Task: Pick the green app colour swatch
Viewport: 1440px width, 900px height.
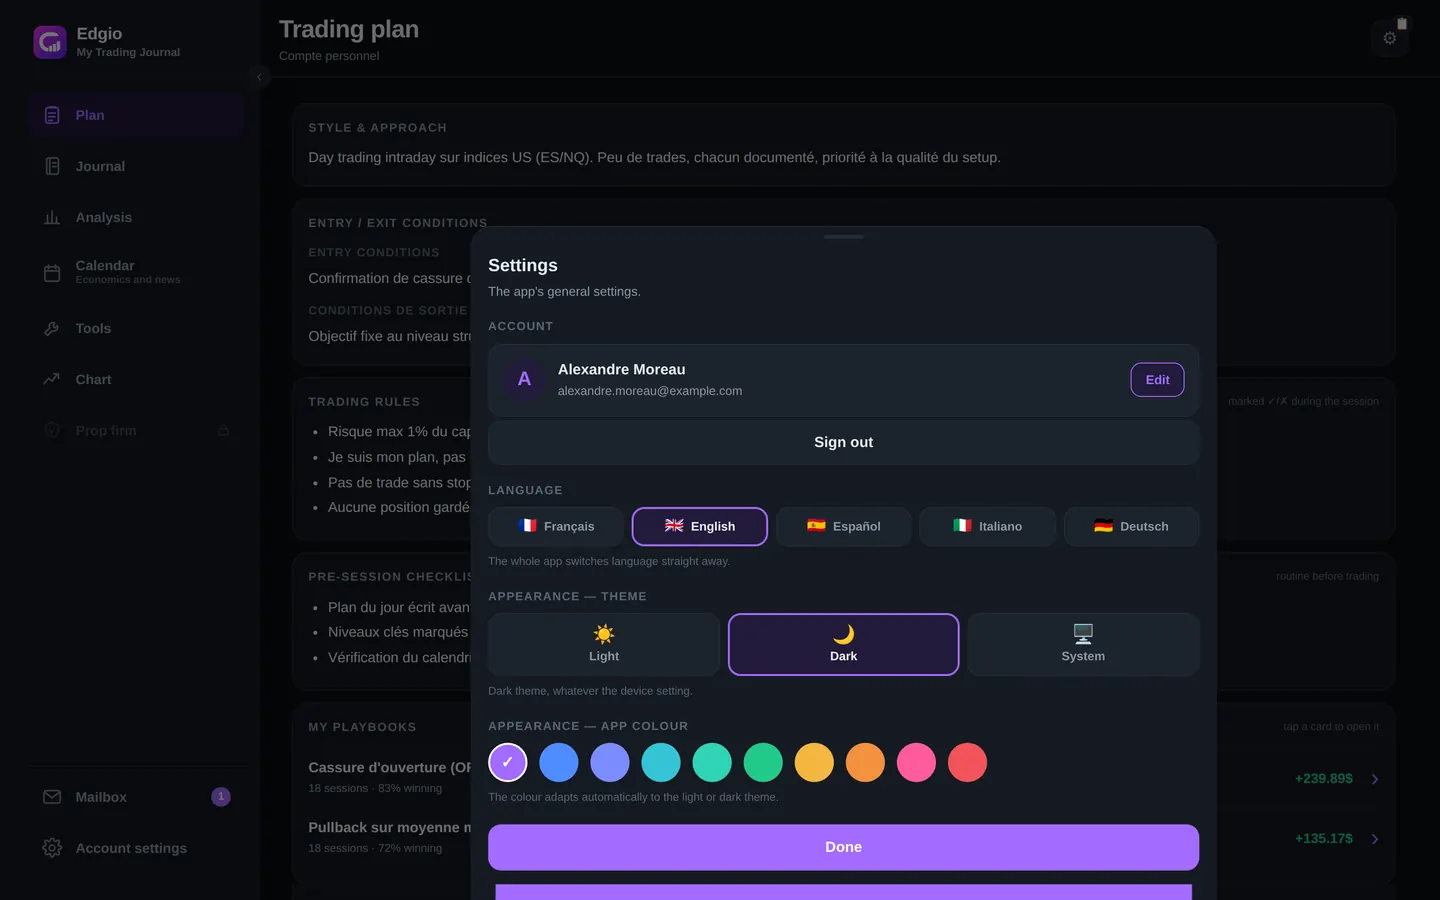Action: pyautogui.click(x=763, y=762)
